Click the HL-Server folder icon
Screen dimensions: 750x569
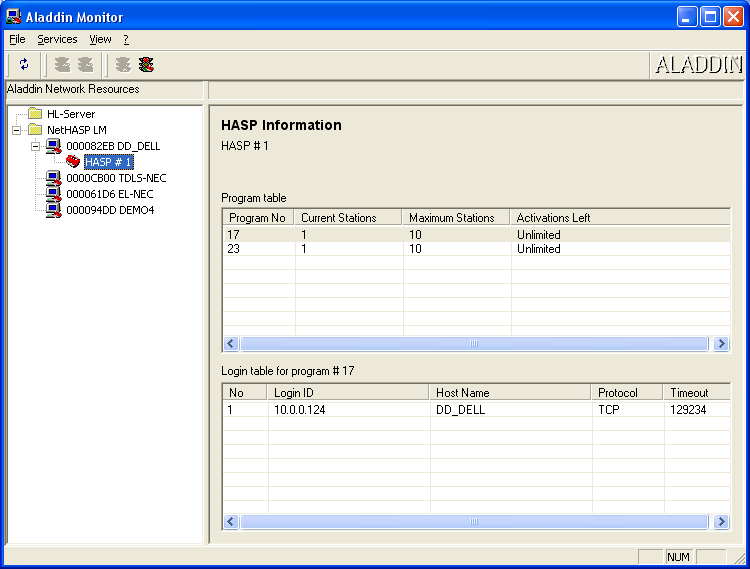point(35,113)
